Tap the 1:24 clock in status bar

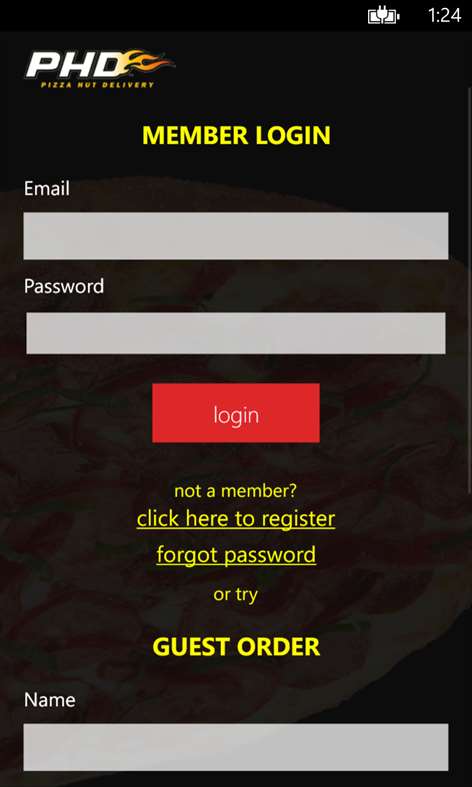click(445, 16)
